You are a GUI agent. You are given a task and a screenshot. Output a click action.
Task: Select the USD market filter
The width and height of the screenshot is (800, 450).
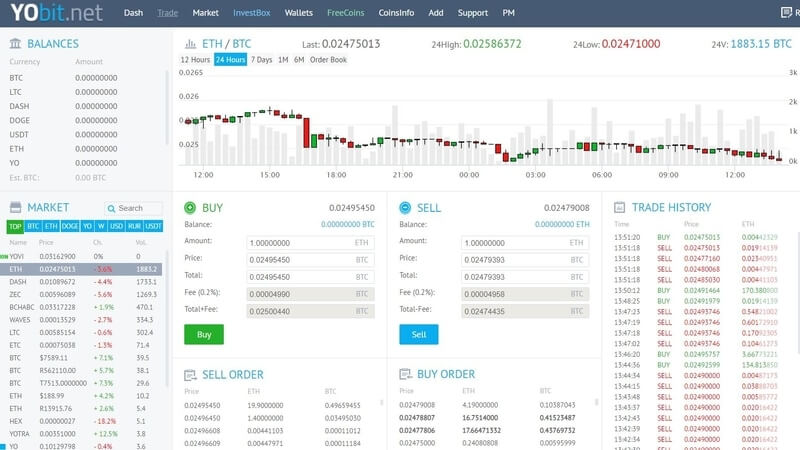[116, 226]
